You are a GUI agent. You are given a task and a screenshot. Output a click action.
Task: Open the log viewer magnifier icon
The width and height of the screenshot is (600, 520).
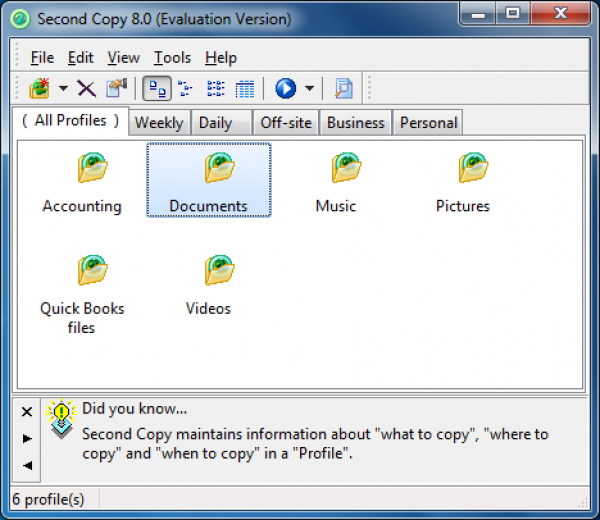[x=344, y=88]
